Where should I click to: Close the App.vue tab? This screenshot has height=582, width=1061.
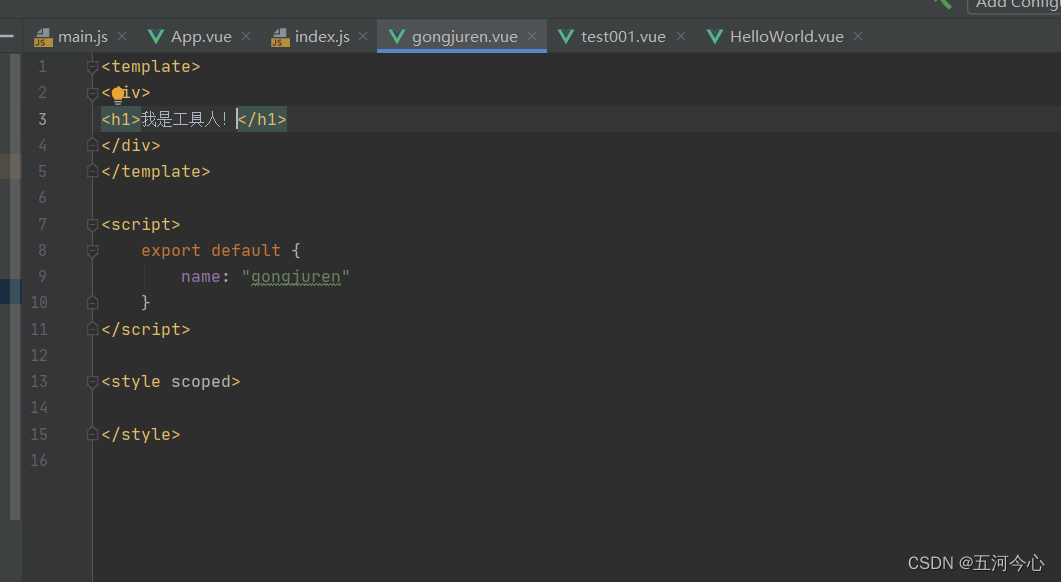tap(246, 36)
